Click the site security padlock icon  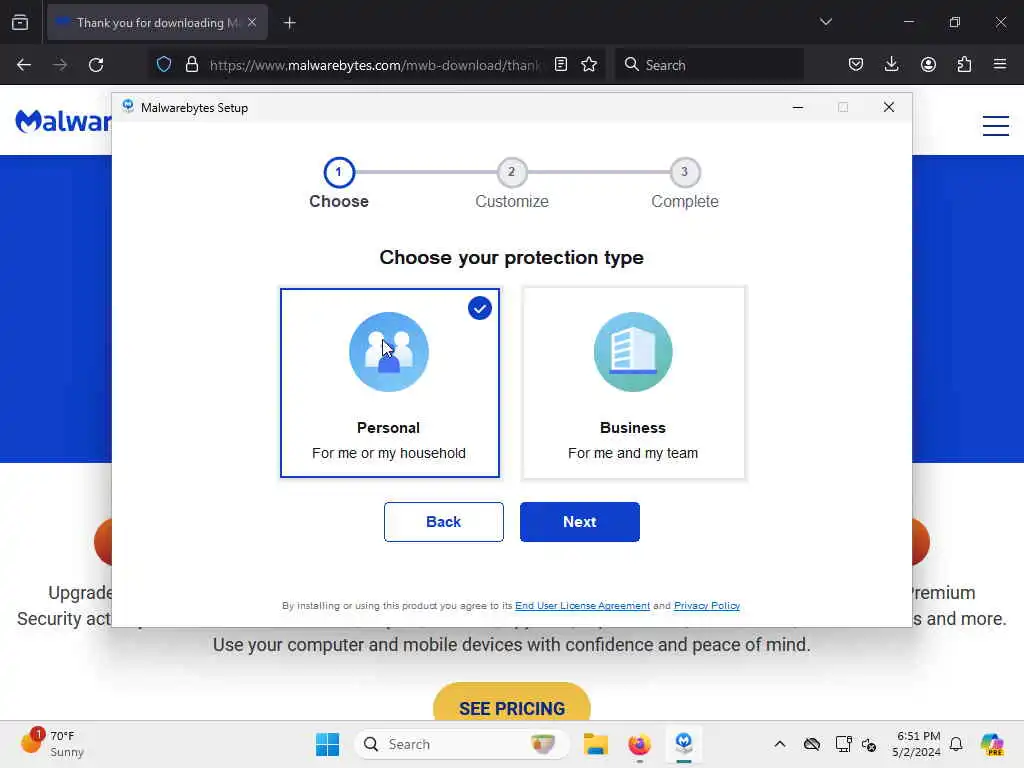click(191, 64)
